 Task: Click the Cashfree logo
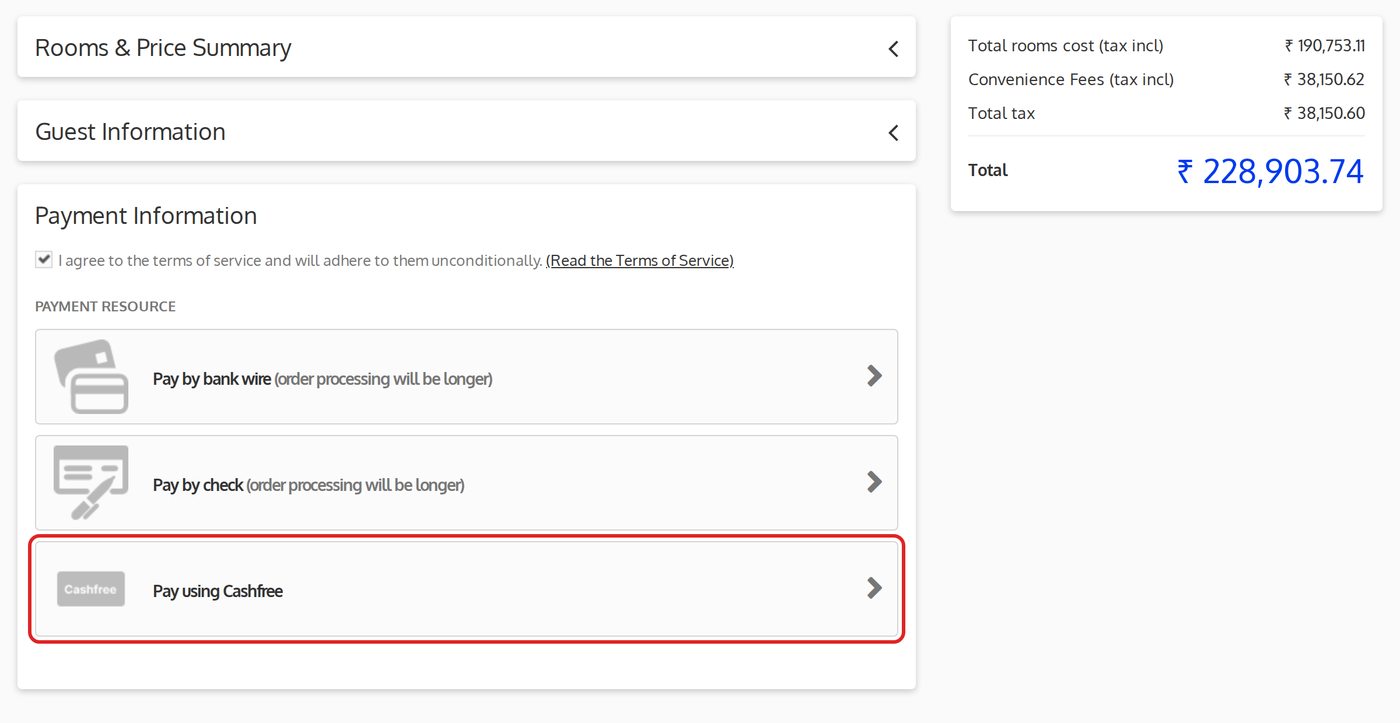[x=91, y=589]
